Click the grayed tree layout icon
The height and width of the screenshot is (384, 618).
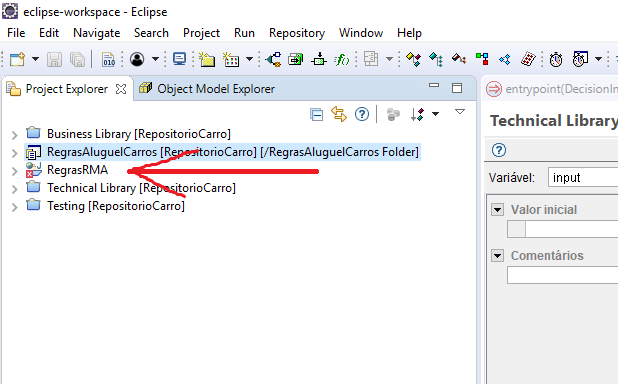(371, 59)
